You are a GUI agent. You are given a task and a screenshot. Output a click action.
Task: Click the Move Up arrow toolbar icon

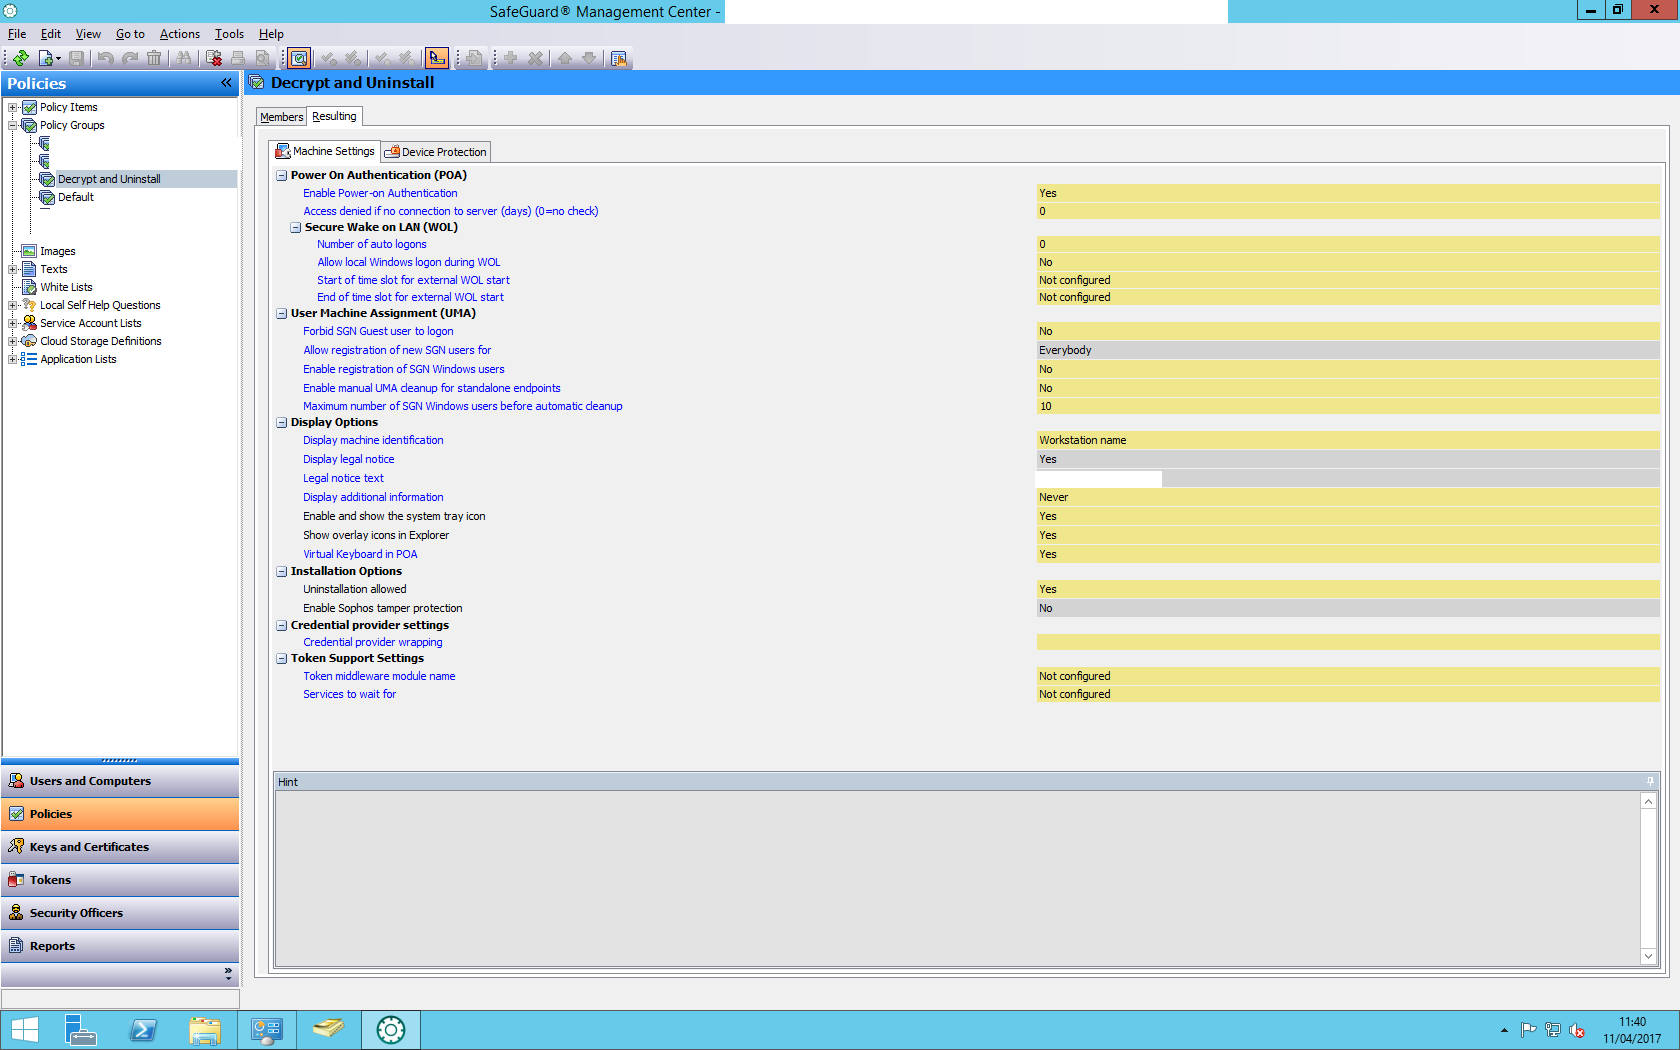click(565, 58)
